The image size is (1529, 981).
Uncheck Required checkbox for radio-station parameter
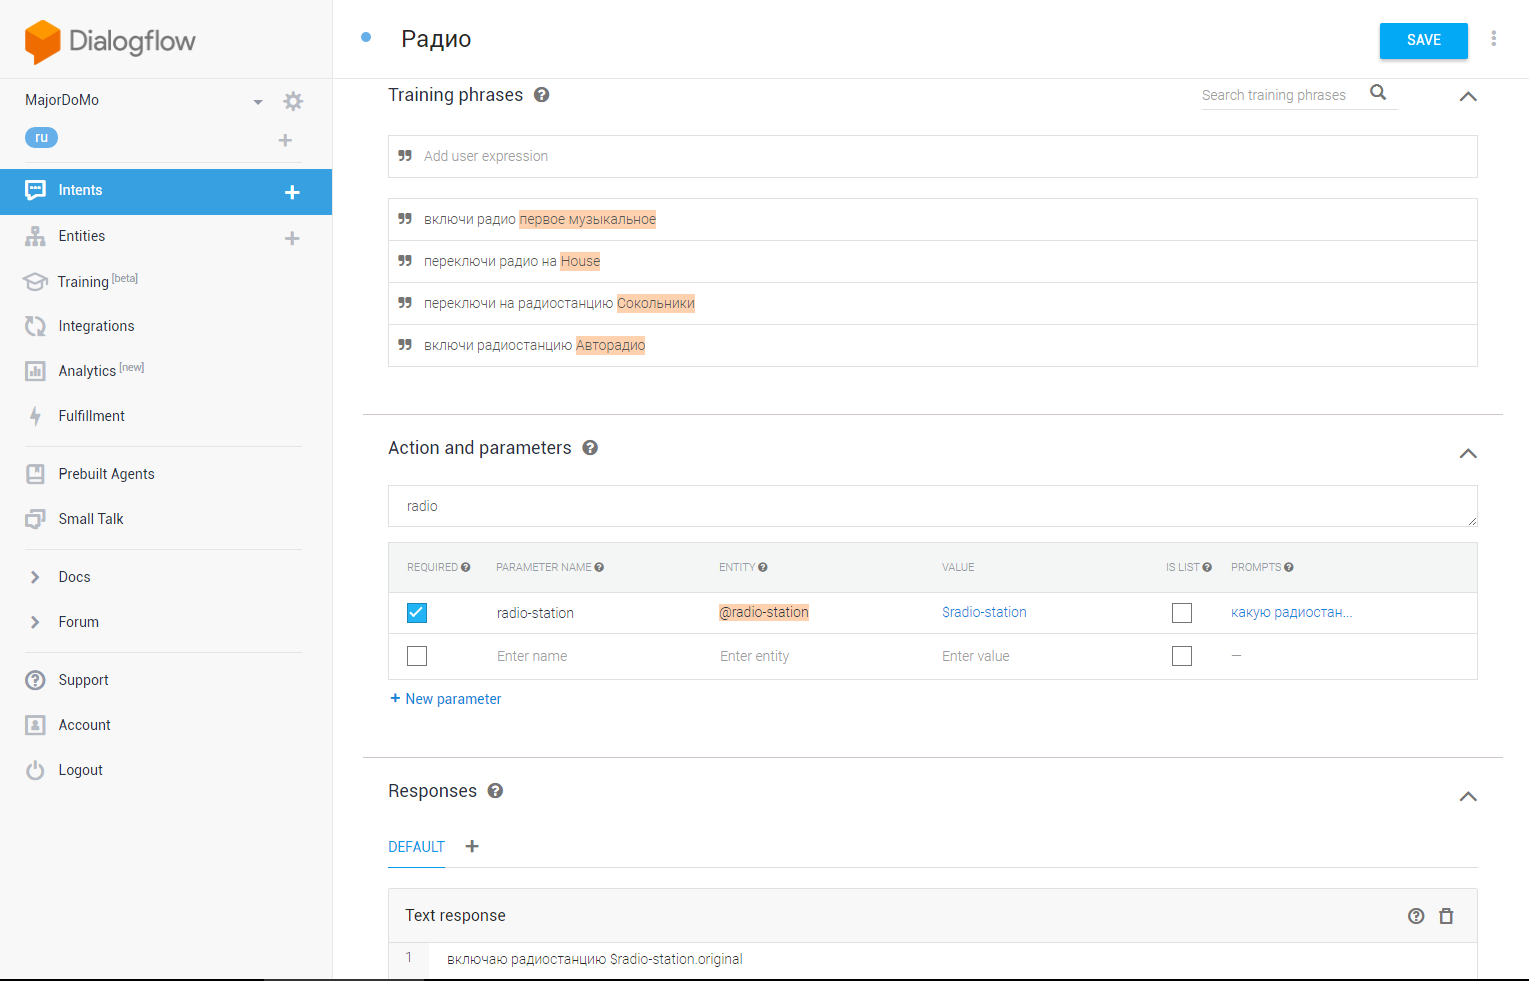pyautogui.click(x=417, y=613)
